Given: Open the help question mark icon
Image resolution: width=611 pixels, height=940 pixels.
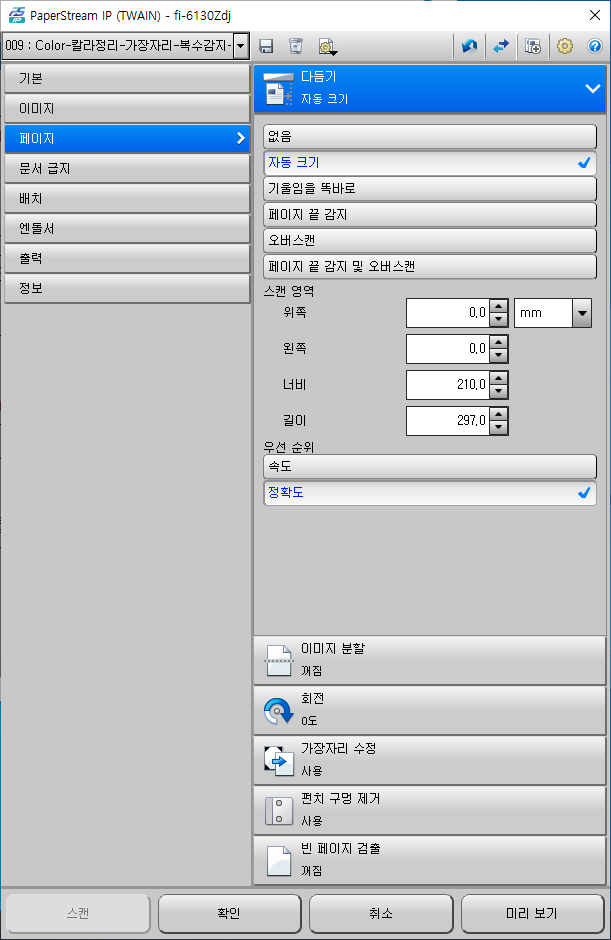Looking at the screenshot, I should 594,46.
